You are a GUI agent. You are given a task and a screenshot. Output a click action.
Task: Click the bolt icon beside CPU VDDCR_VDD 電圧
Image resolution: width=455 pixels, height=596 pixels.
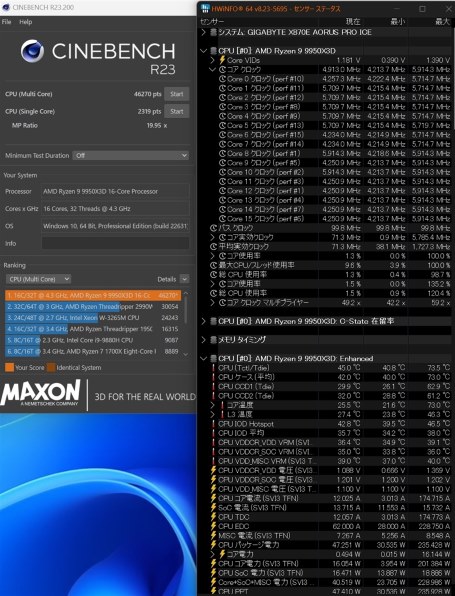[x=213, y=470]
